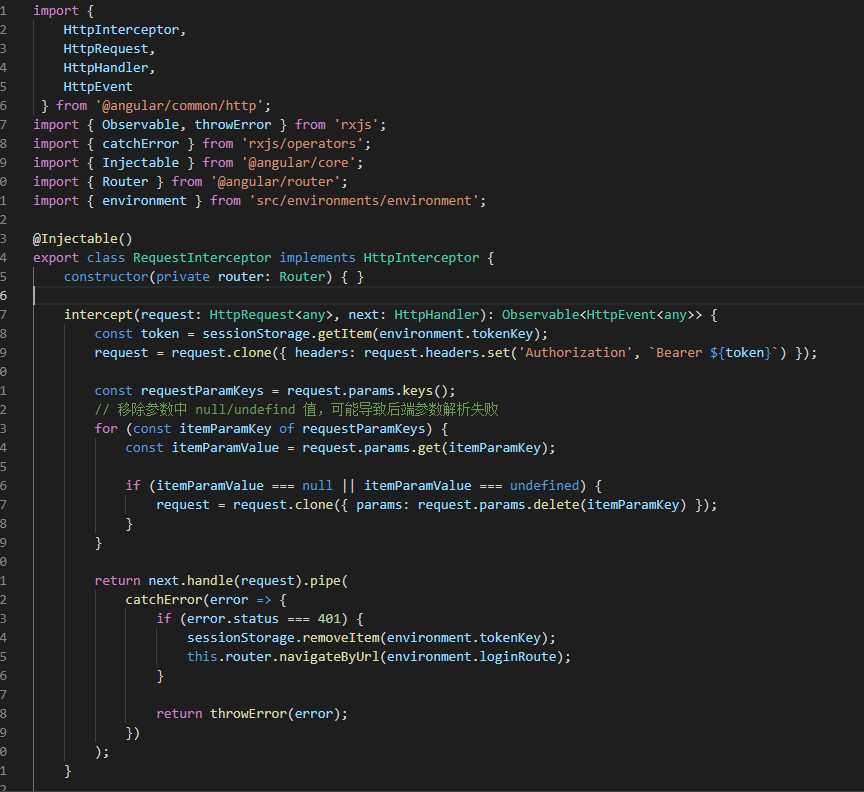Click request.params.delete call
Screen dimensions: 864x792
click(x=552, y=505)
